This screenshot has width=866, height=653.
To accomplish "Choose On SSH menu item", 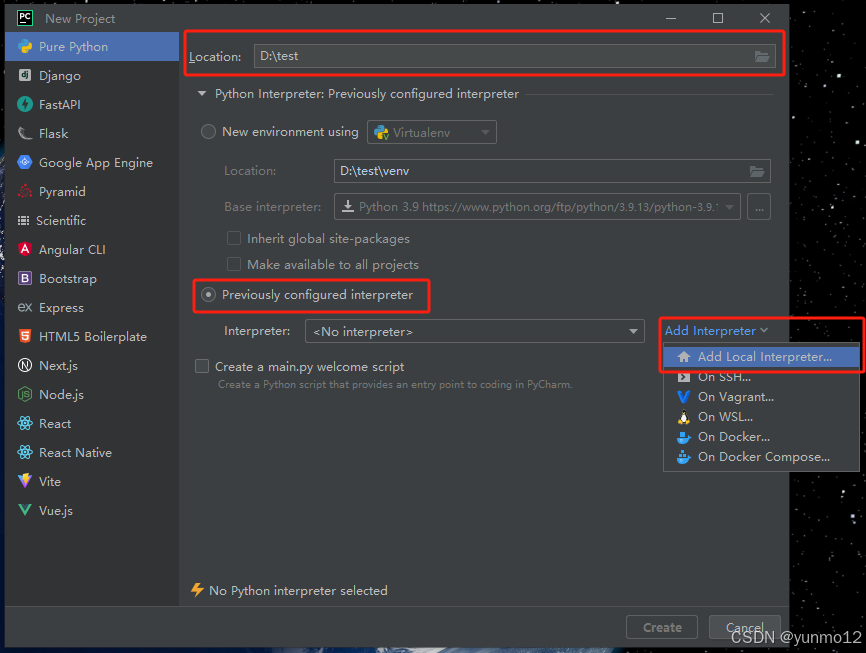I will (x=762, y=377).
